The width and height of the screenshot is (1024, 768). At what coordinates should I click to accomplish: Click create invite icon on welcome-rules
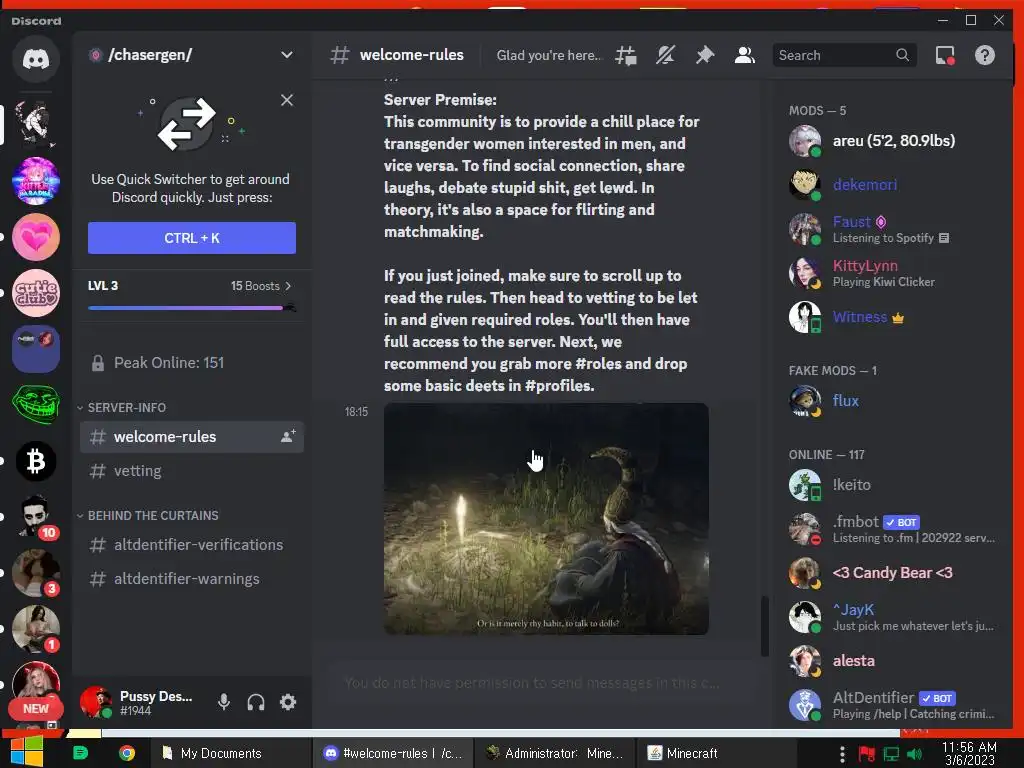pyautogui.click(x=288, y=436)
